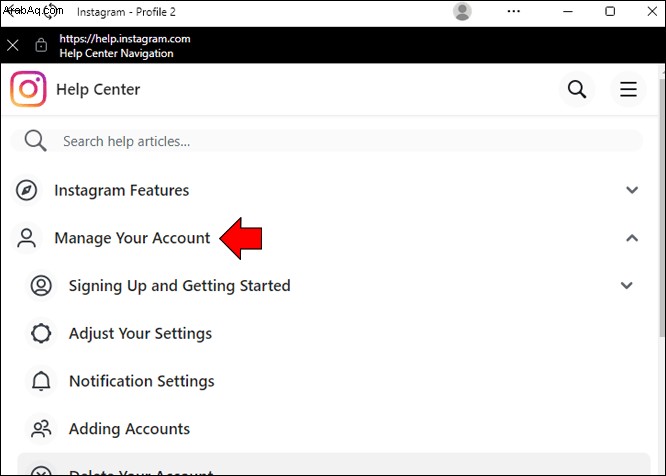Viewport: 666px width, 476px height.
Task: Click the Help Center title text
Action: tap(98, 89)
